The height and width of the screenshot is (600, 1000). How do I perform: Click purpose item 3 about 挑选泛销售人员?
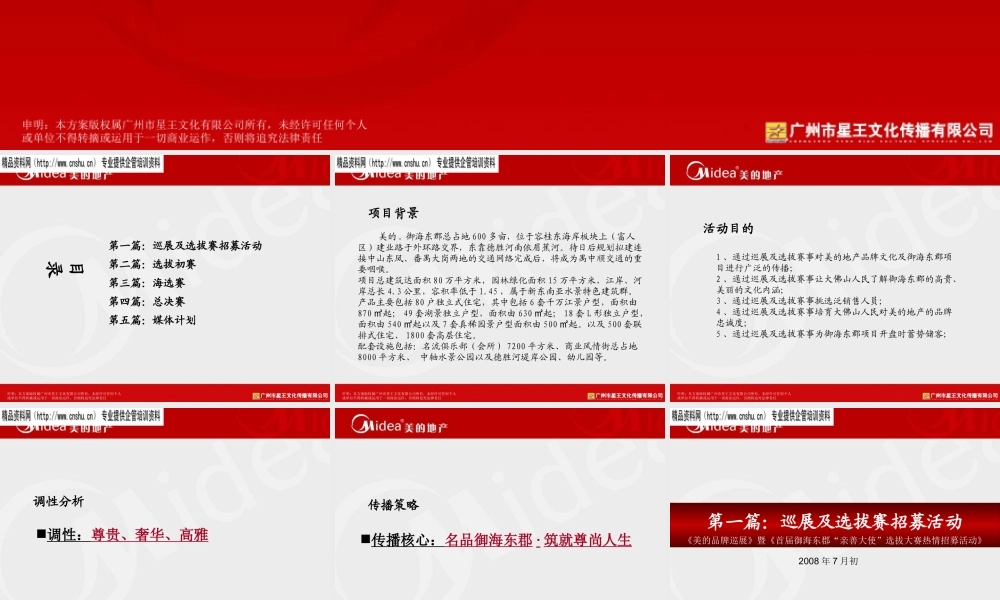799,301
